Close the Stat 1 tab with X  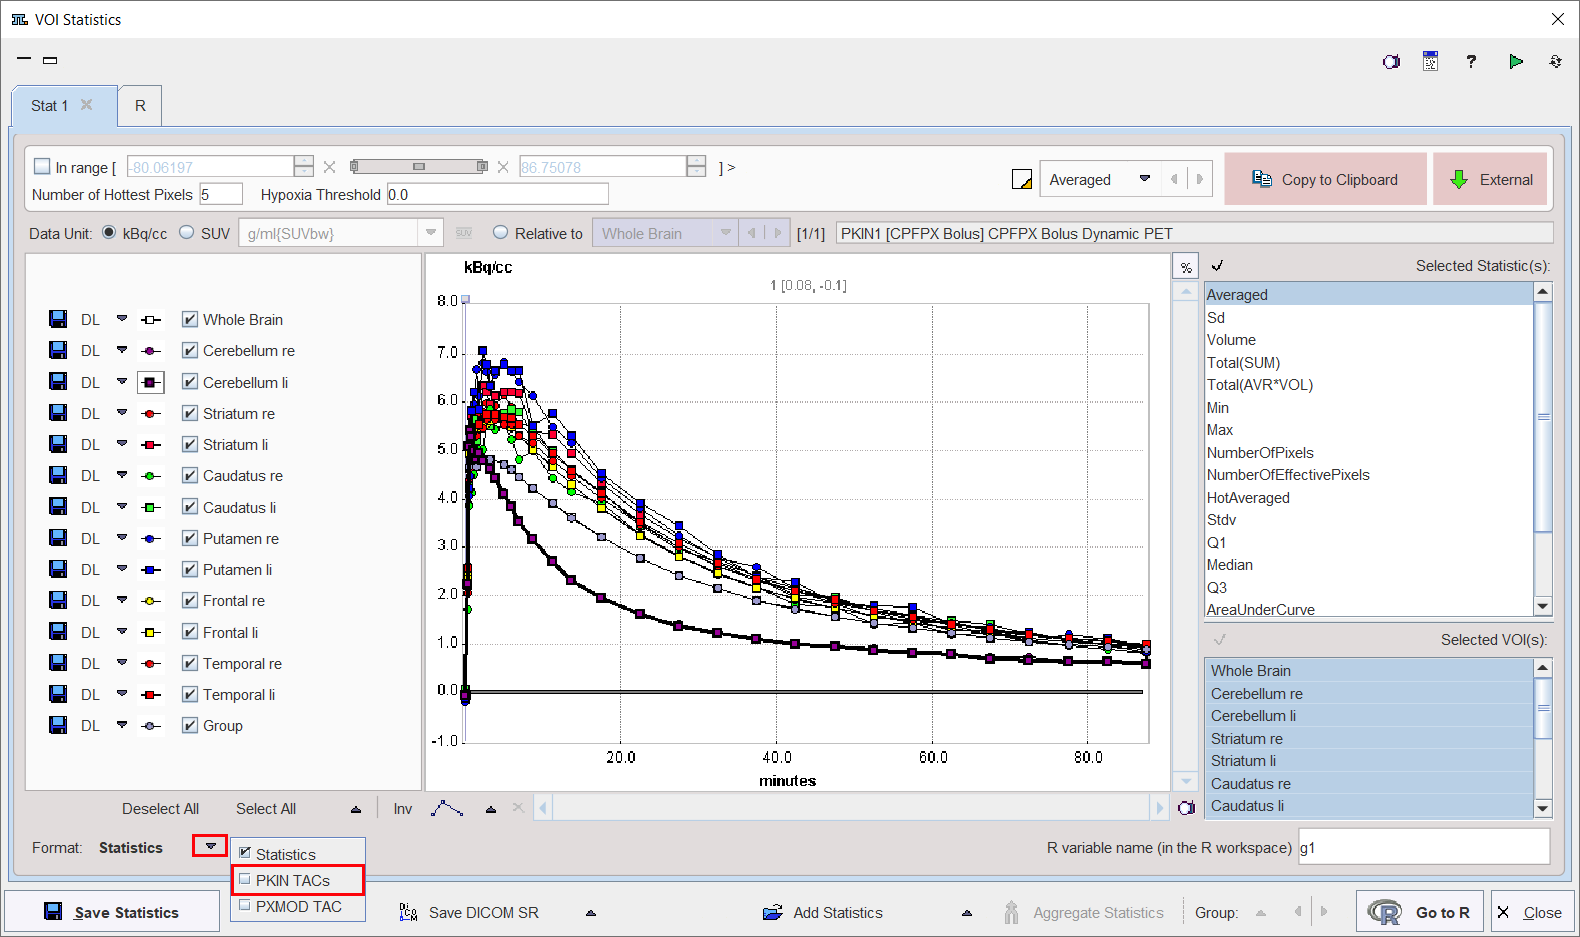87,105
